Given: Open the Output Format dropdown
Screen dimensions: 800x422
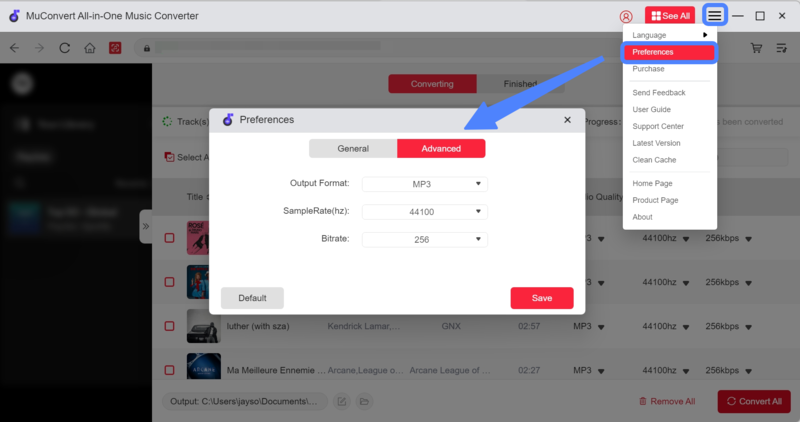Looking at the screenshot, I should [424, 184].
